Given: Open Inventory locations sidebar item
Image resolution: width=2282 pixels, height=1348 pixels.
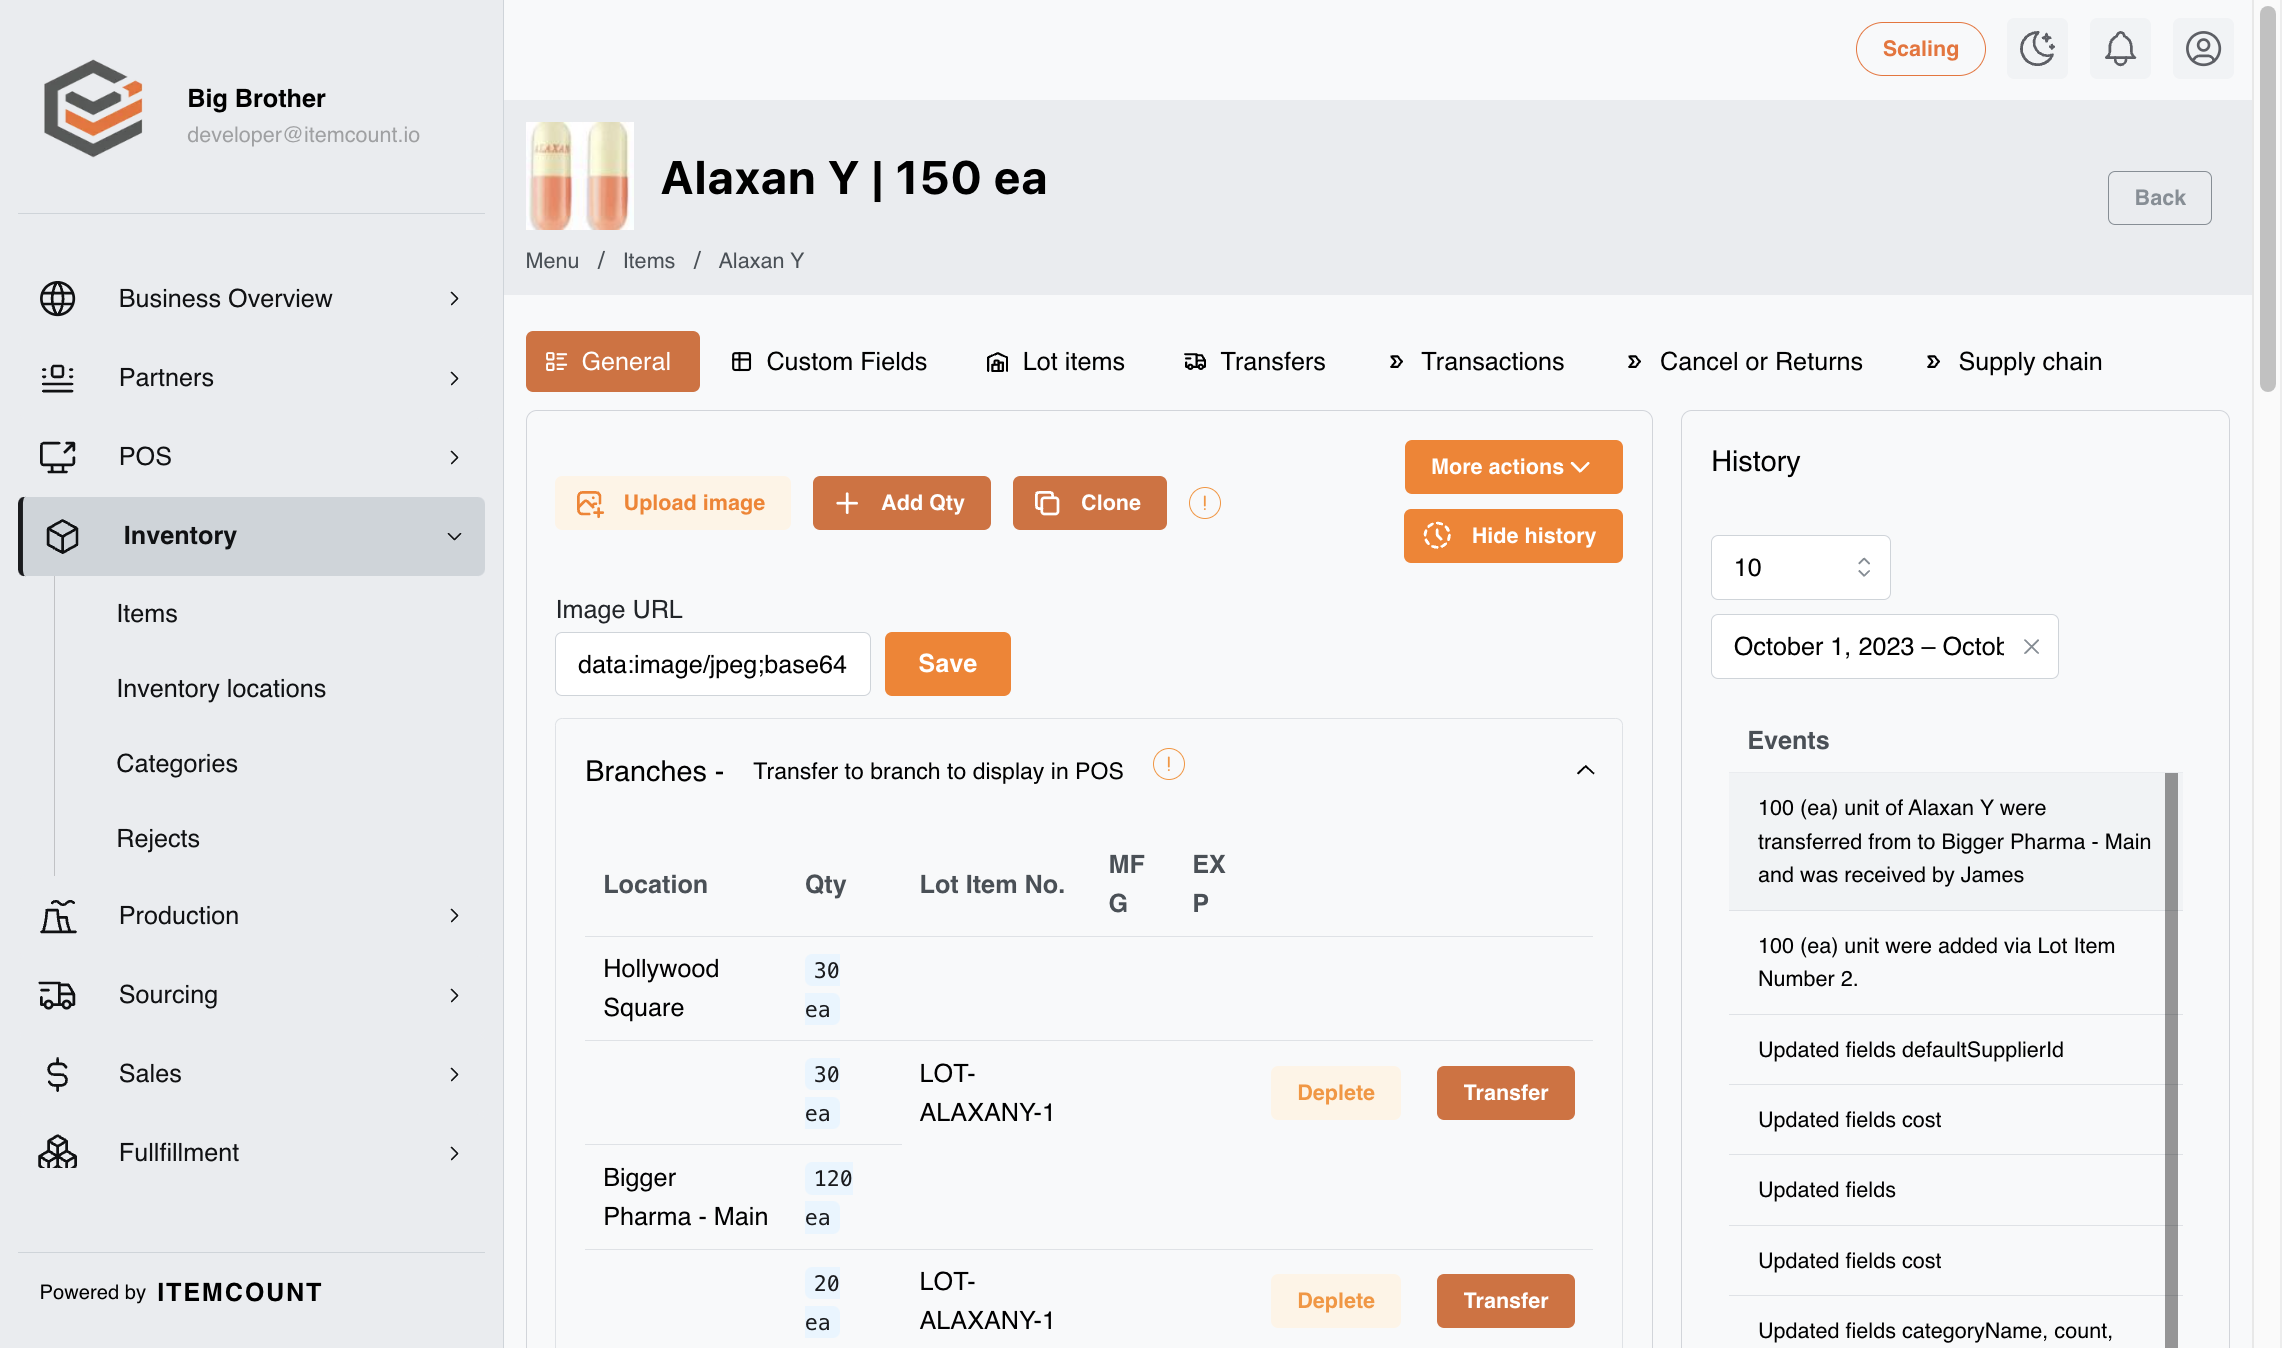Looking at the screenshot, I should (x=221, y=689).
